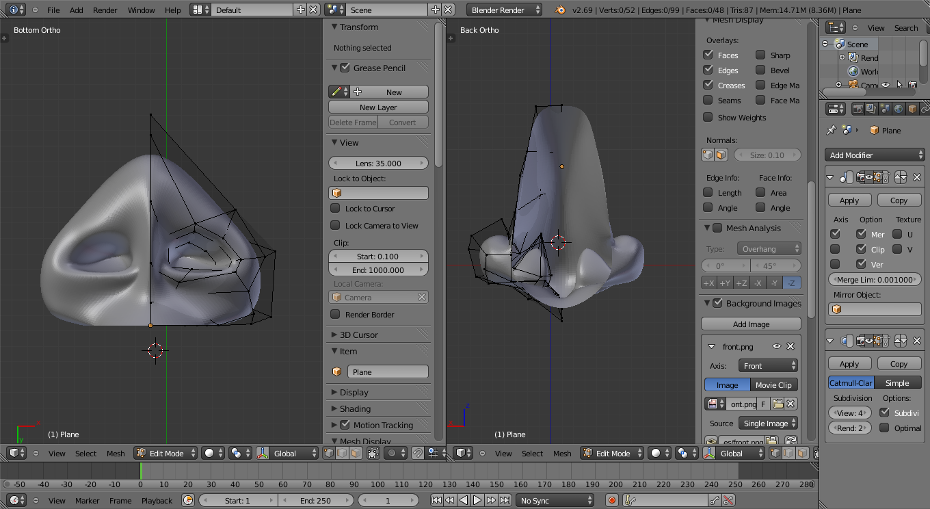930x509 pixels.
Task: Open the outliner editor type selector icon
Action: point(836,27)
